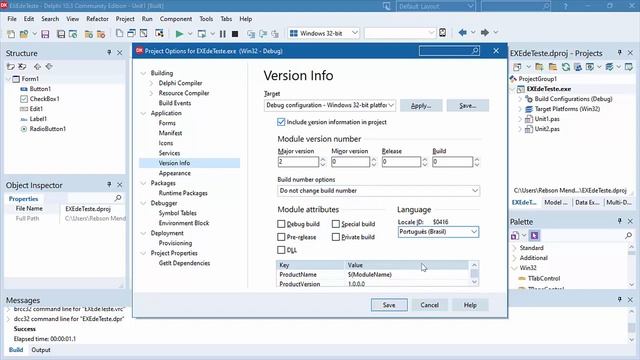The height and width of the screenshot is (360, 640).
Task: Expand the Delphi Compiler node
Action: (x=151, y=83)
